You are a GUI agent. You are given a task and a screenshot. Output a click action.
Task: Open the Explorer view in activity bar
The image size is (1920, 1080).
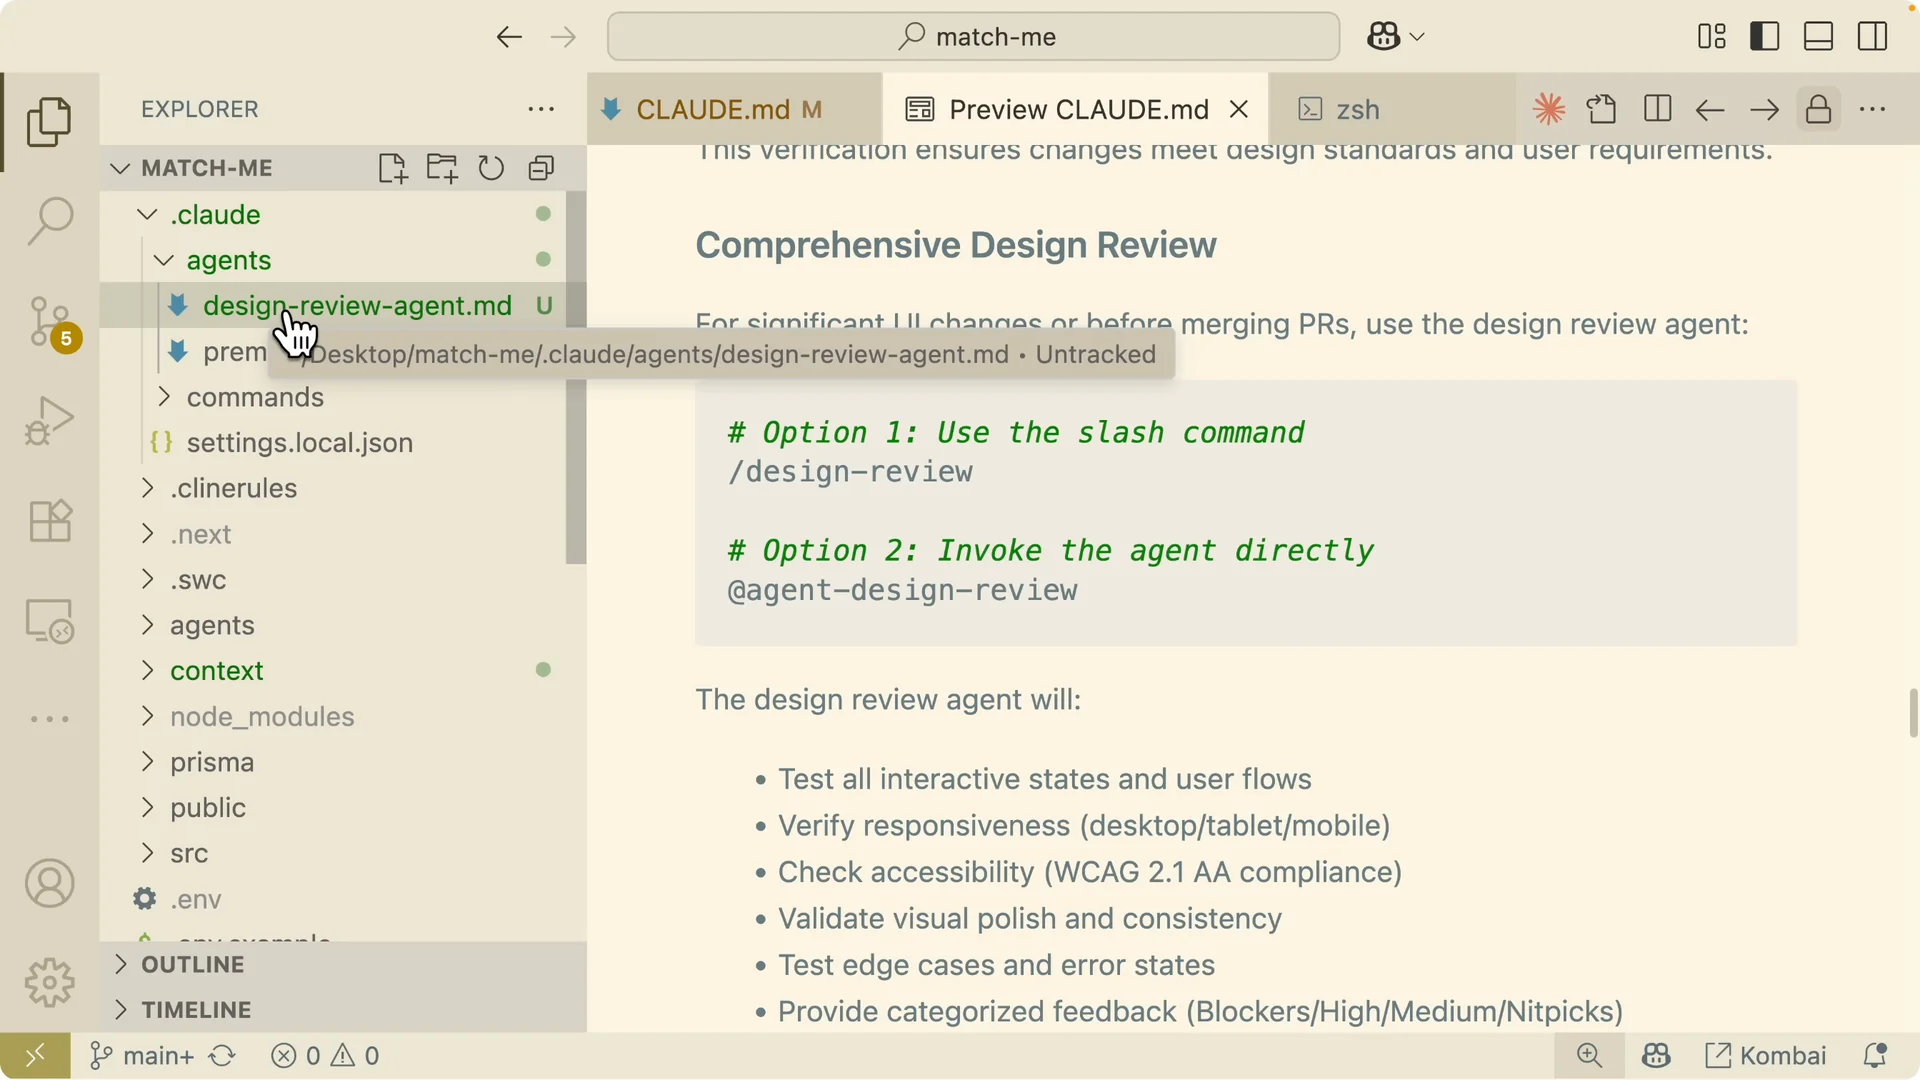(x=49, y=122)
